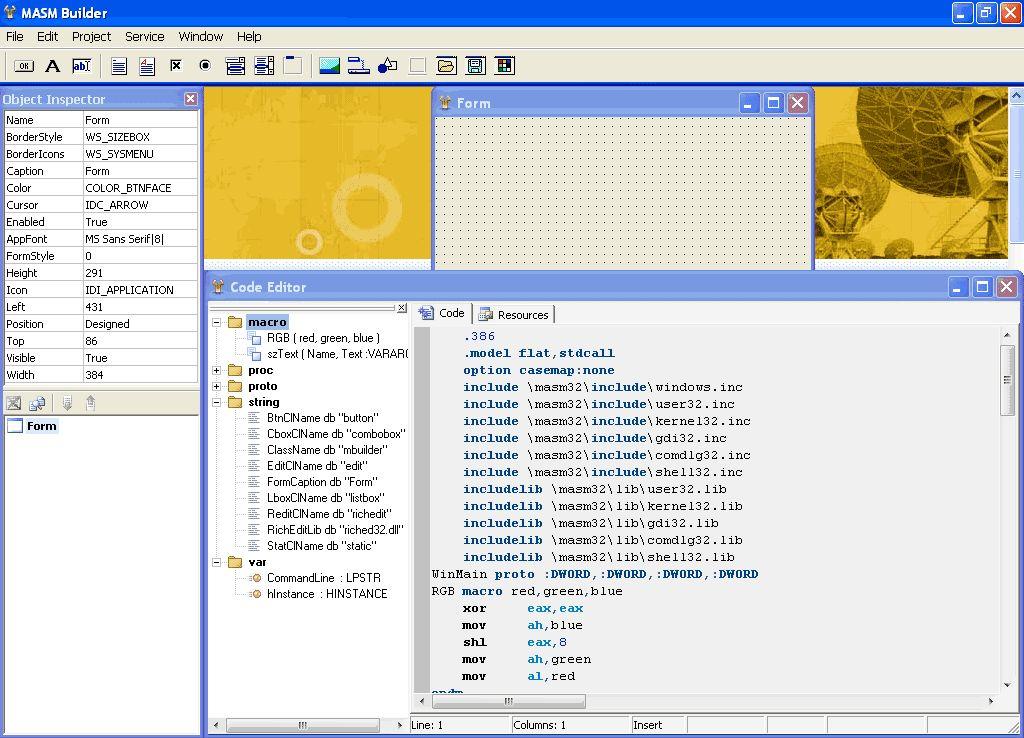1024x738 pixels.
Task: Expand the proc folder node
Action: tap(216, 370)
